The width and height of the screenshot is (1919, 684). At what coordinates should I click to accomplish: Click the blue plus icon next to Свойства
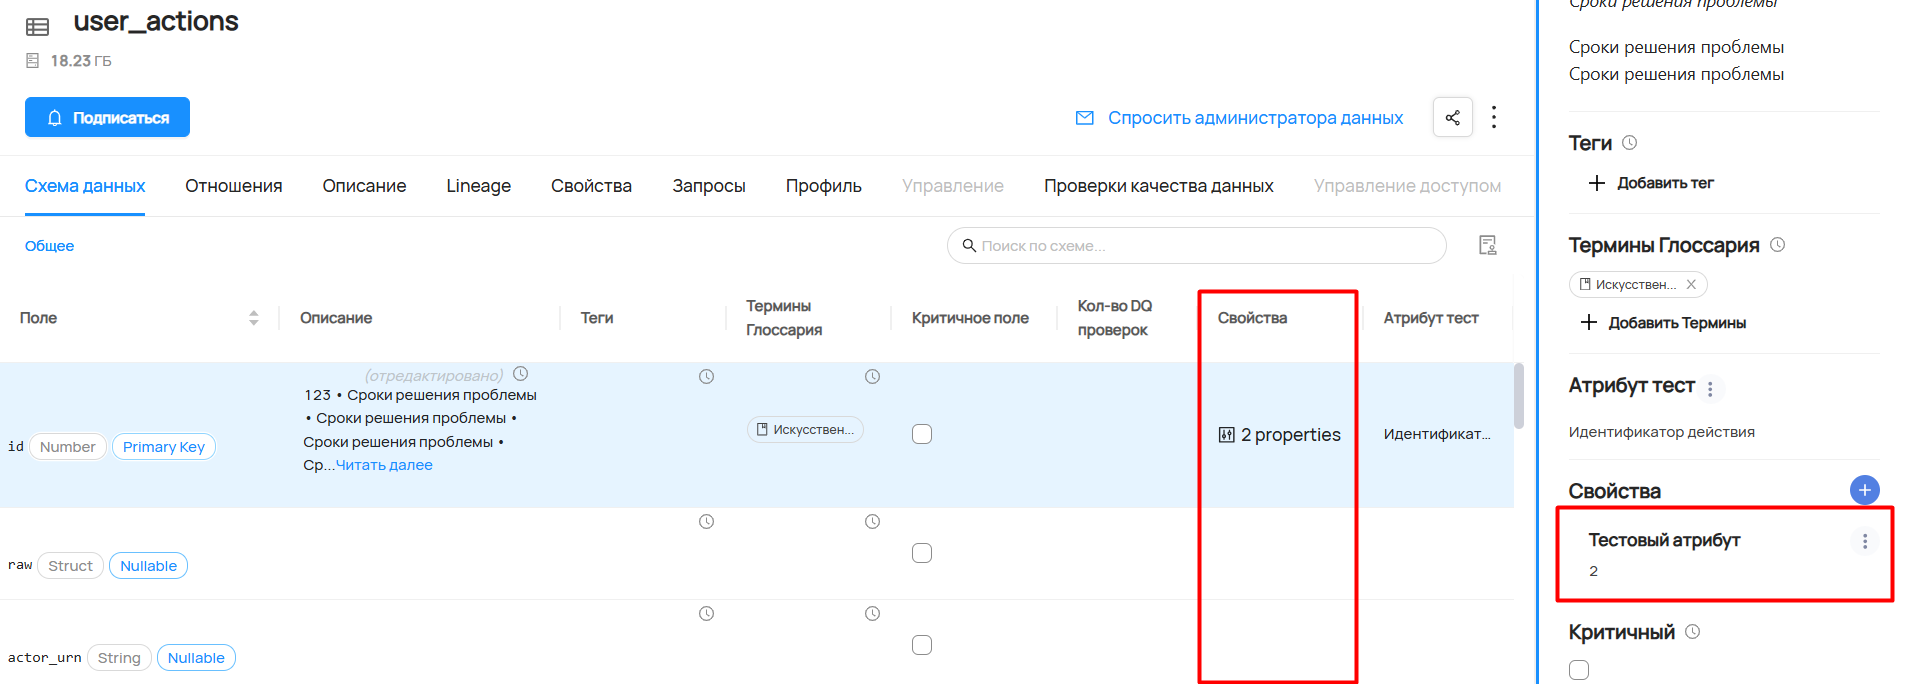[x=1864, y=490]
